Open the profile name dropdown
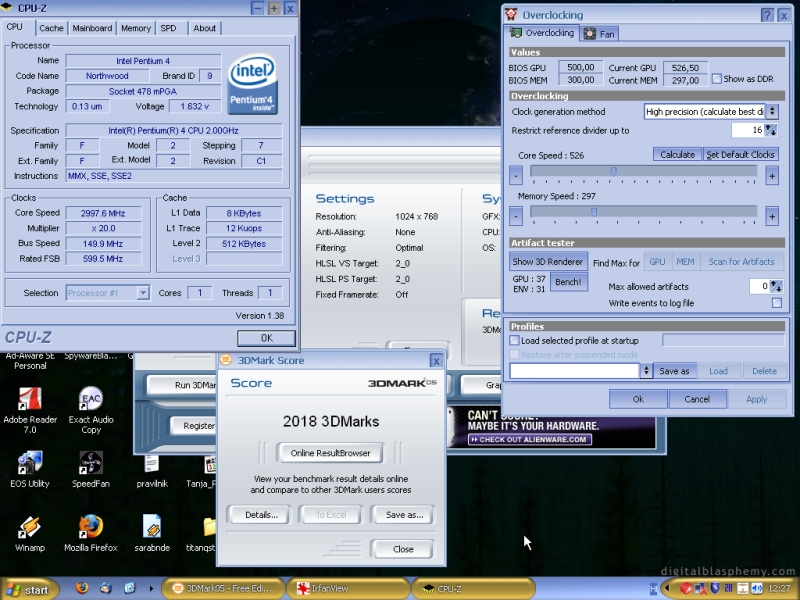This screenshot has width=800, height=600. click(646, 371)
